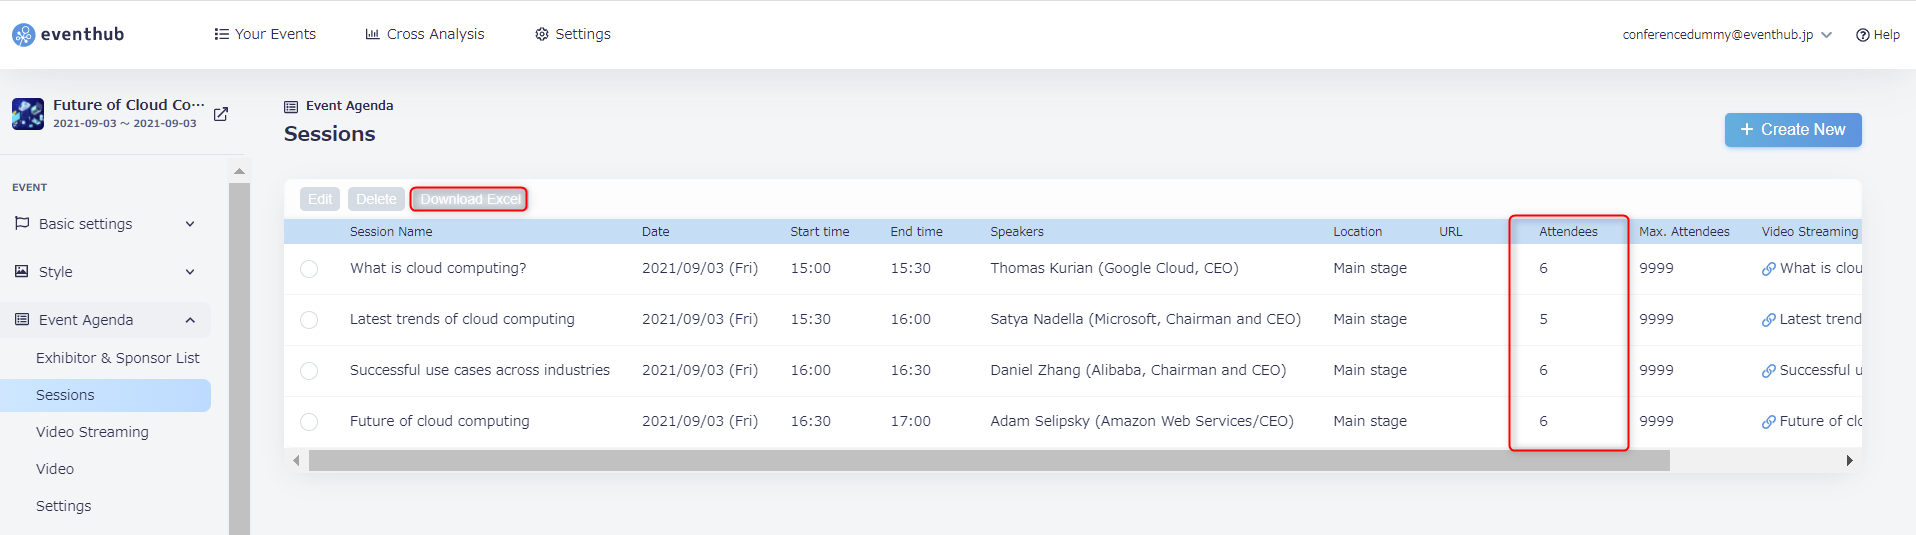Click the Session Name column header
Screen dimensions: 1916x535
coord(391,232)
